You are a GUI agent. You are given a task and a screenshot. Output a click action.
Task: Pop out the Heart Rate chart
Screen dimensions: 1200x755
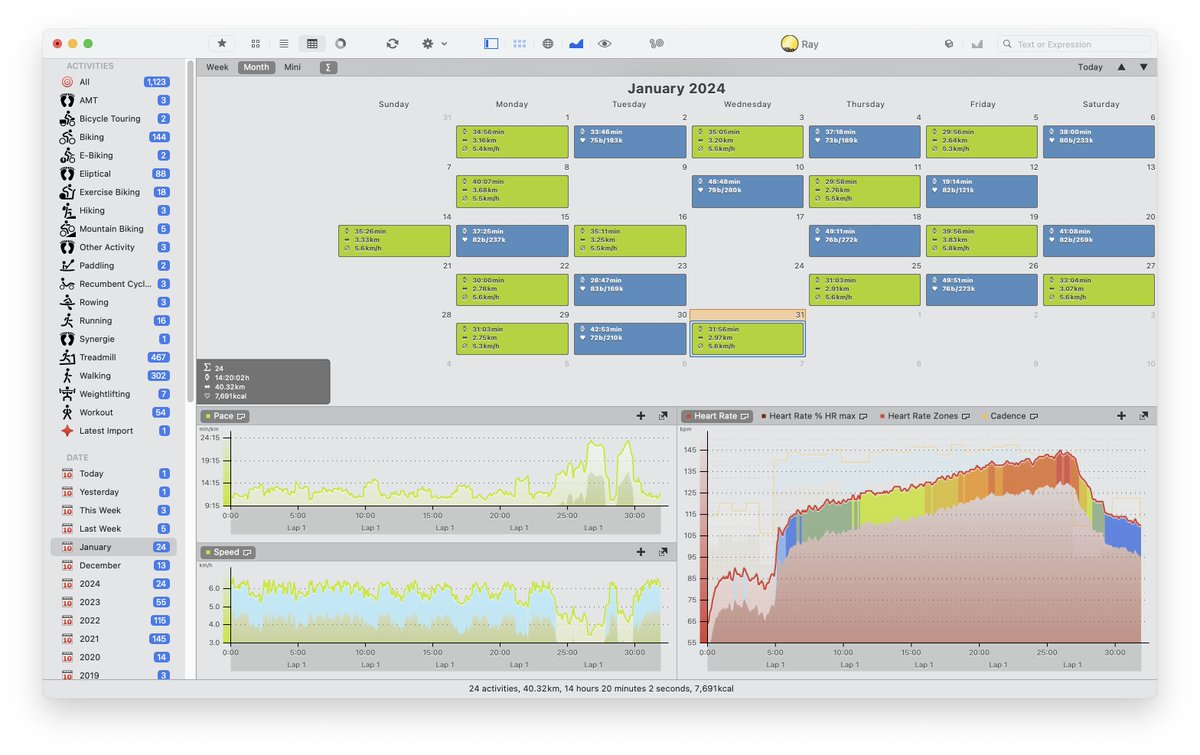click(1143, 416)
